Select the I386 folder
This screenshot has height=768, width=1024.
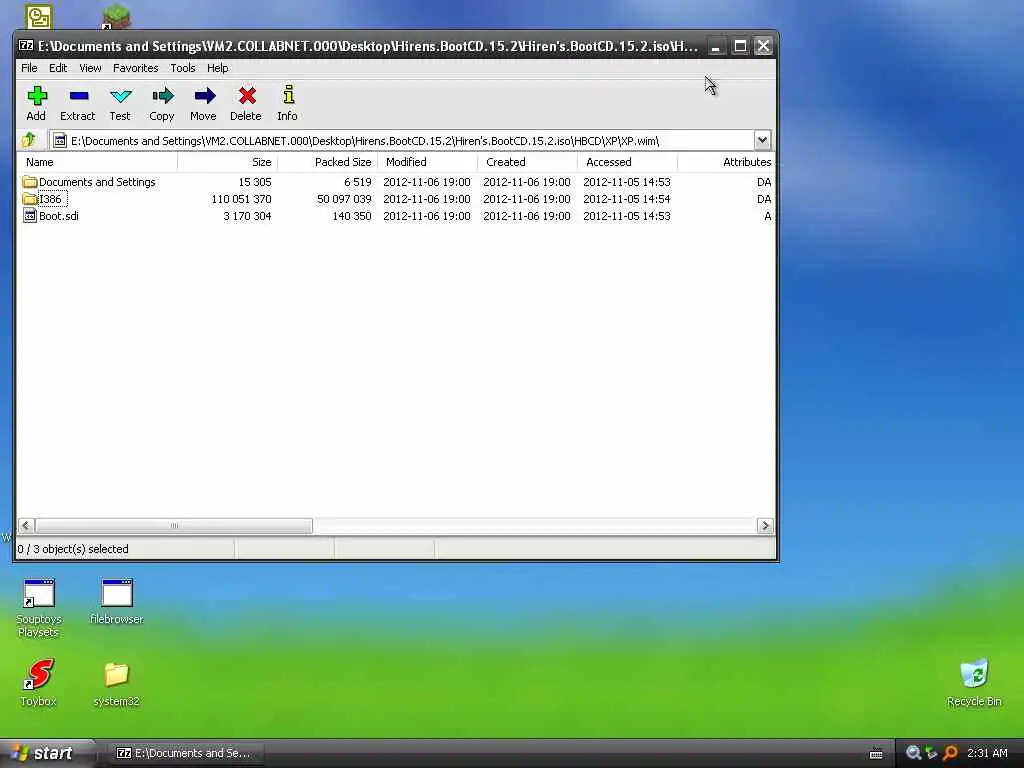pyautogui.click(x=50, y=199)
